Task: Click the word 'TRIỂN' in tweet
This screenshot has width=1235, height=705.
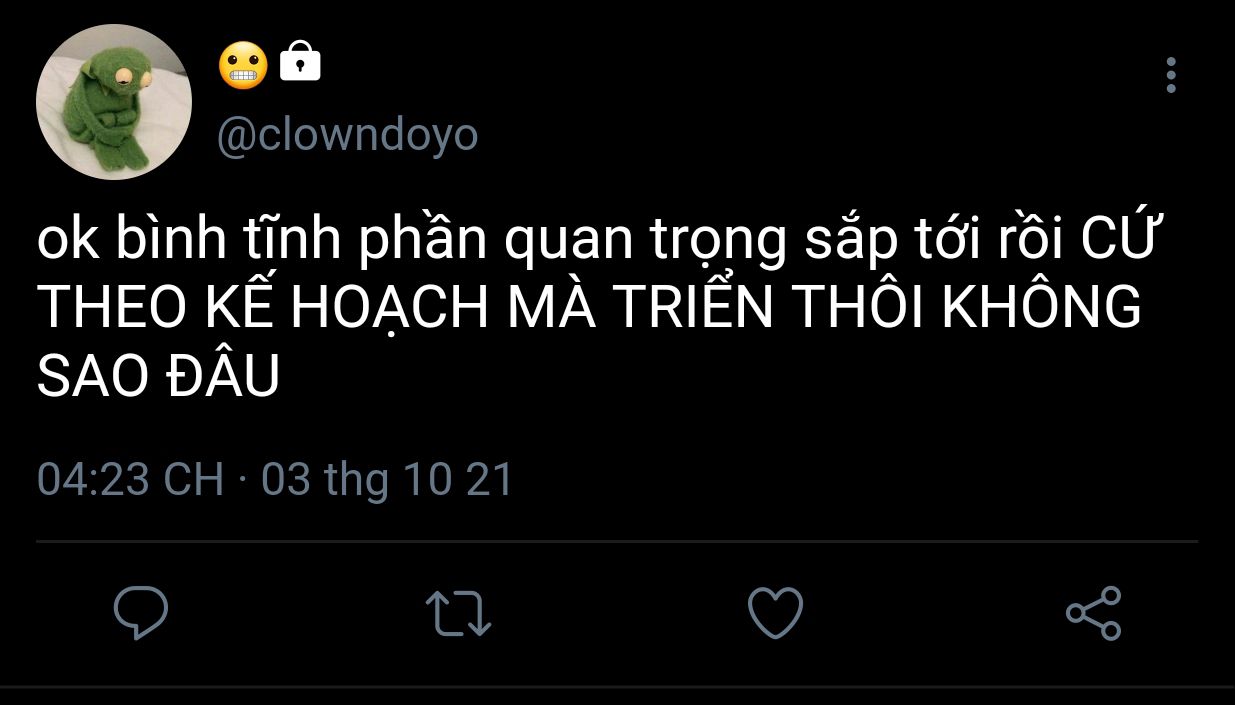Action: point(693,310)
